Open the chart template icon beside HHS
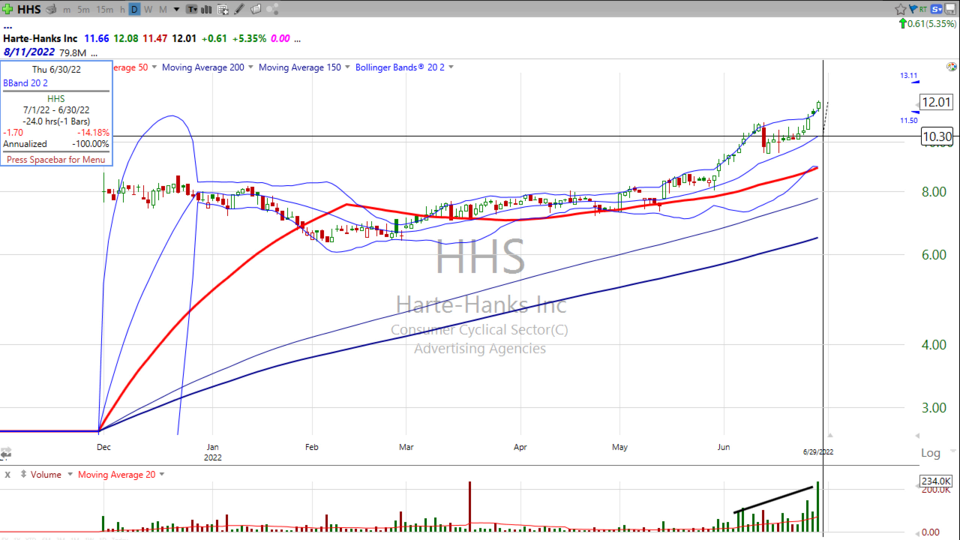This screenshot has height=540, width=960. [x=51, y=9]
